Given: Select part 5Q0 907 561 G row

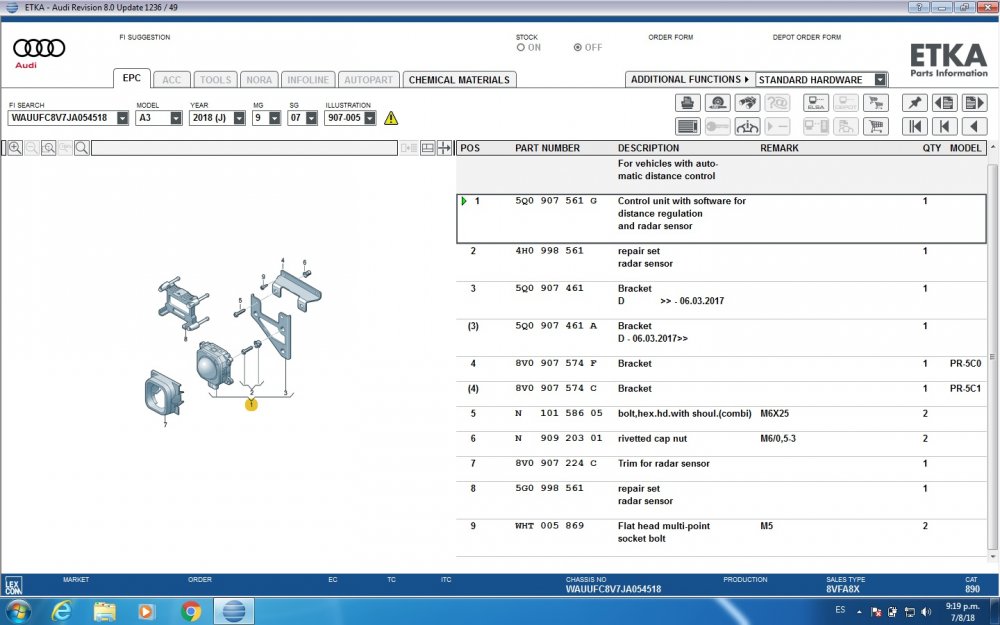Looking at the screenshot, I should (x=721, y=219).
